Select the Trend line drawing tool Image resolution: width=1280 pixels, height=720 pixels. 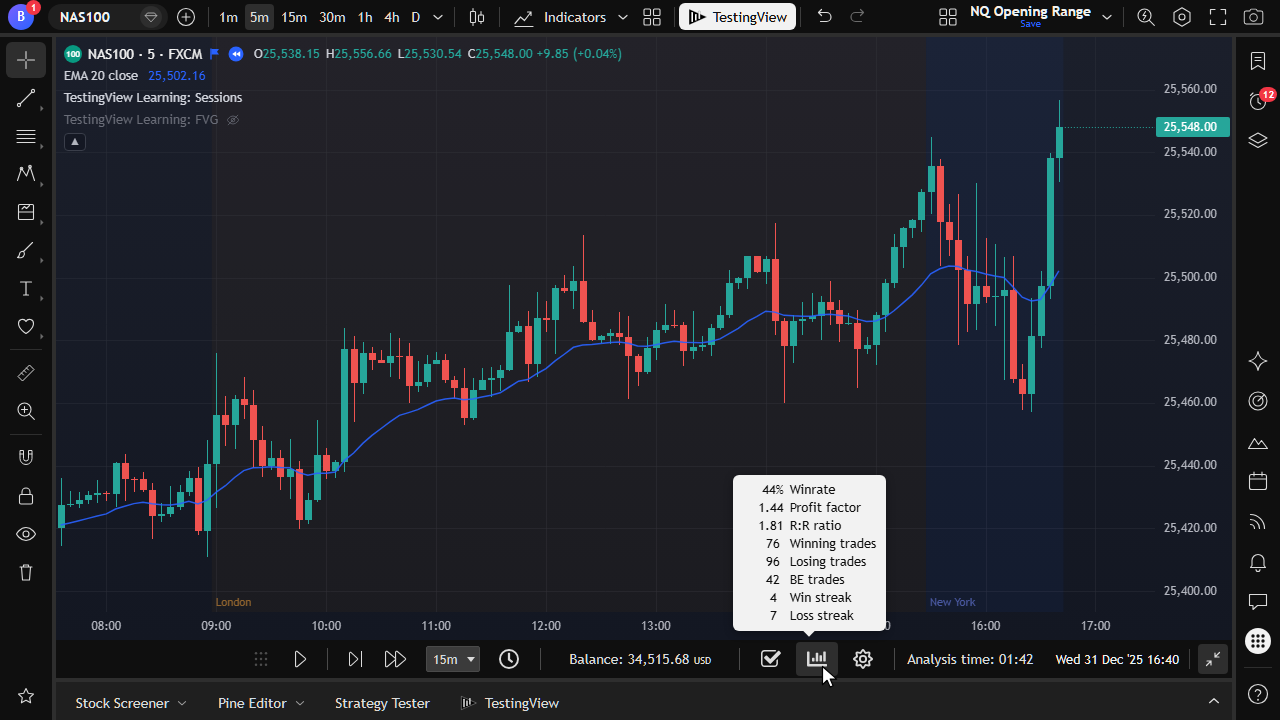point(26,99)
